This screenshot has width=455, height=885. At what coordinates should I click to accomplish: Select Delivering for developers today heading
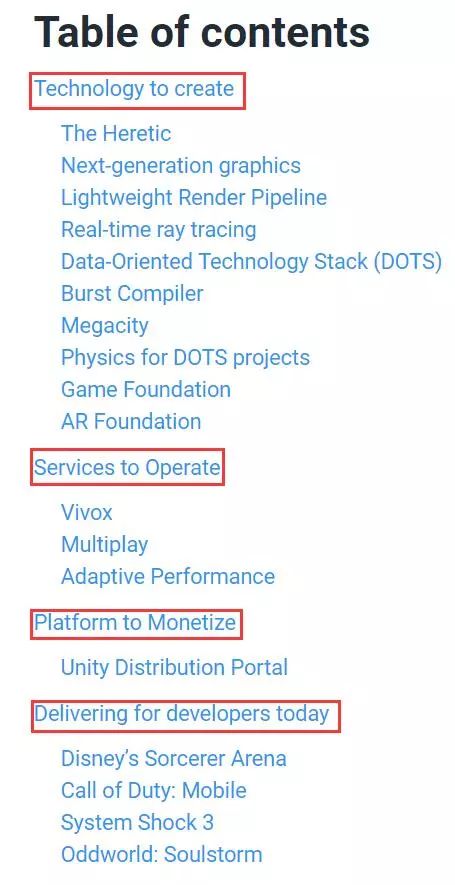click(x=181, y=713)
